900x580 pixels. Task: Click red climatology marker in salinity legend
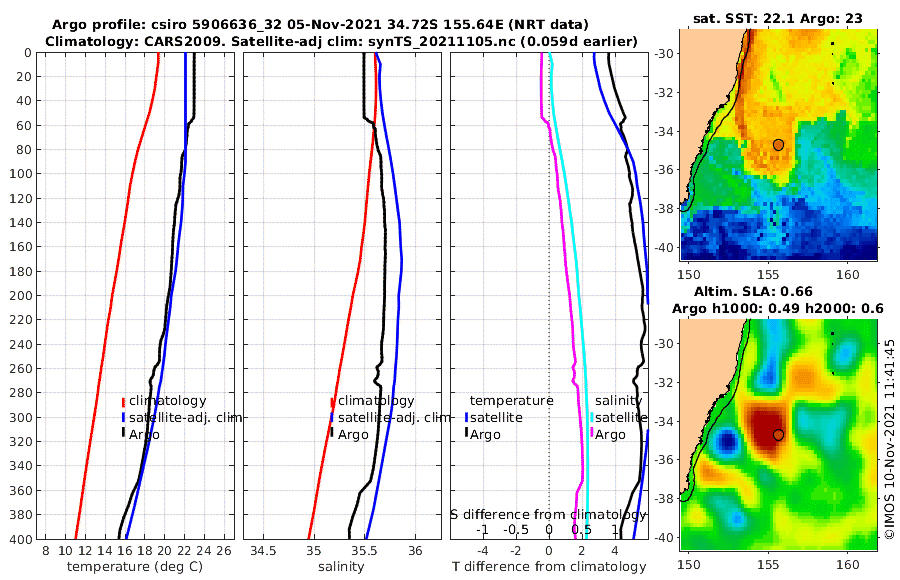click(332, 402)
